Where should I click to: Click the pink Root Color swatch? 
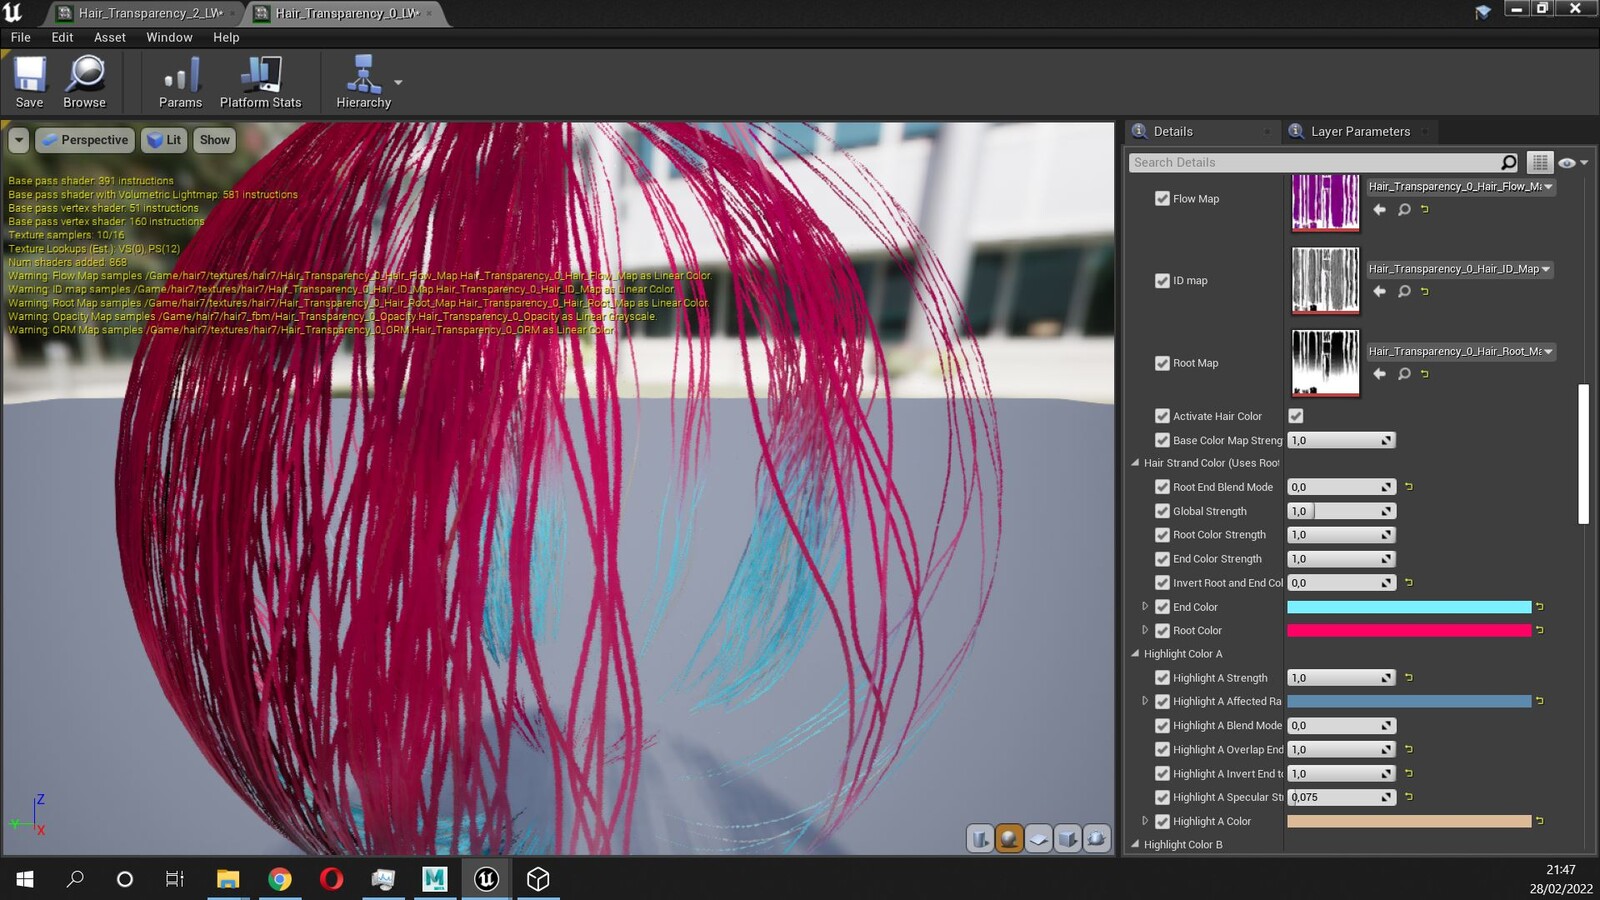(1409, 631)
